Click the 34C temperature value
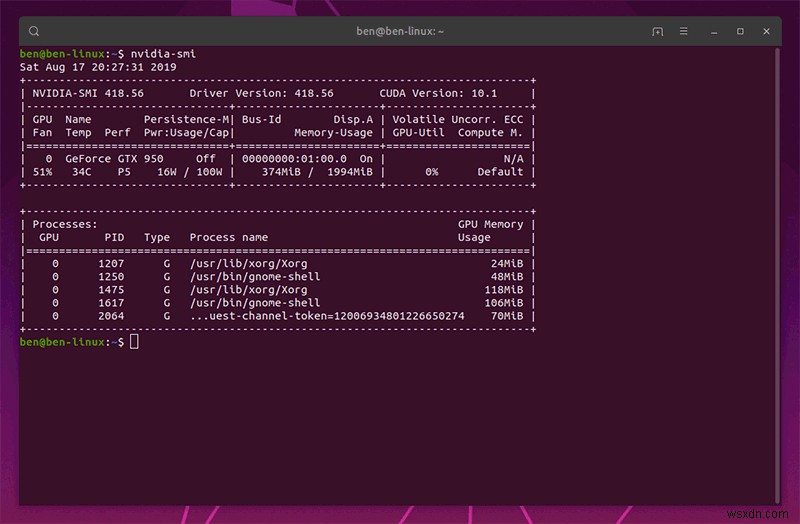800x524 pixels. click(82, 172)
